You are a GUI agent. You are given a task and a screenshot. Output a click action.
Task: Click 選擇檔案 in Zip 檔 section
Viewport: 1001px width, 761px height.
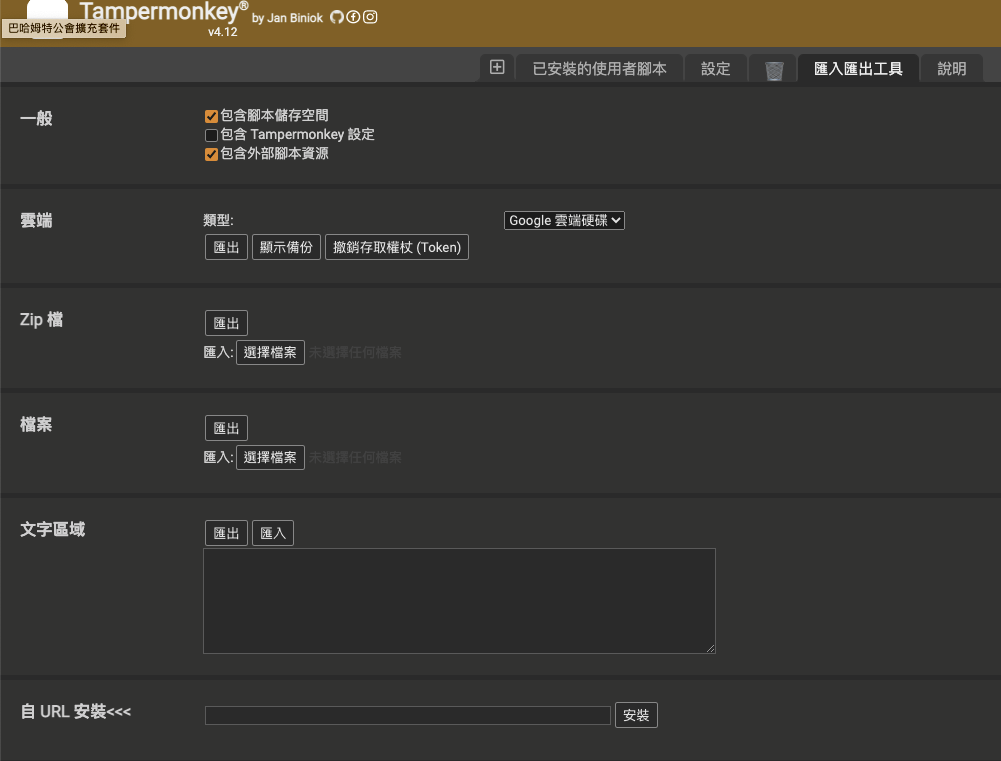[x=270, y=352]
